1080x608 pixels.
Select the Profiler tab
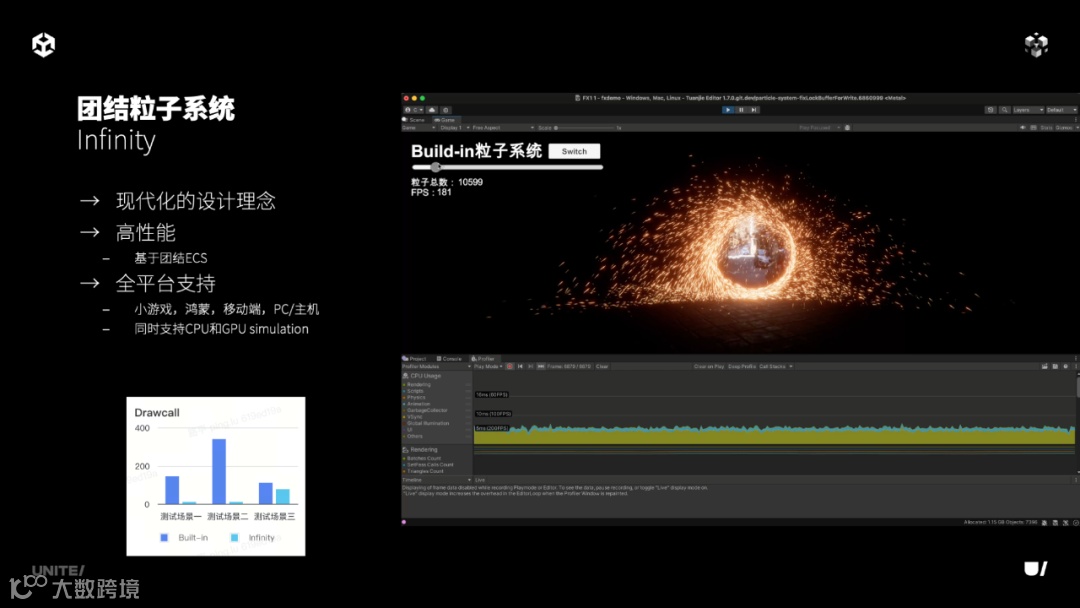click(483, 359)
